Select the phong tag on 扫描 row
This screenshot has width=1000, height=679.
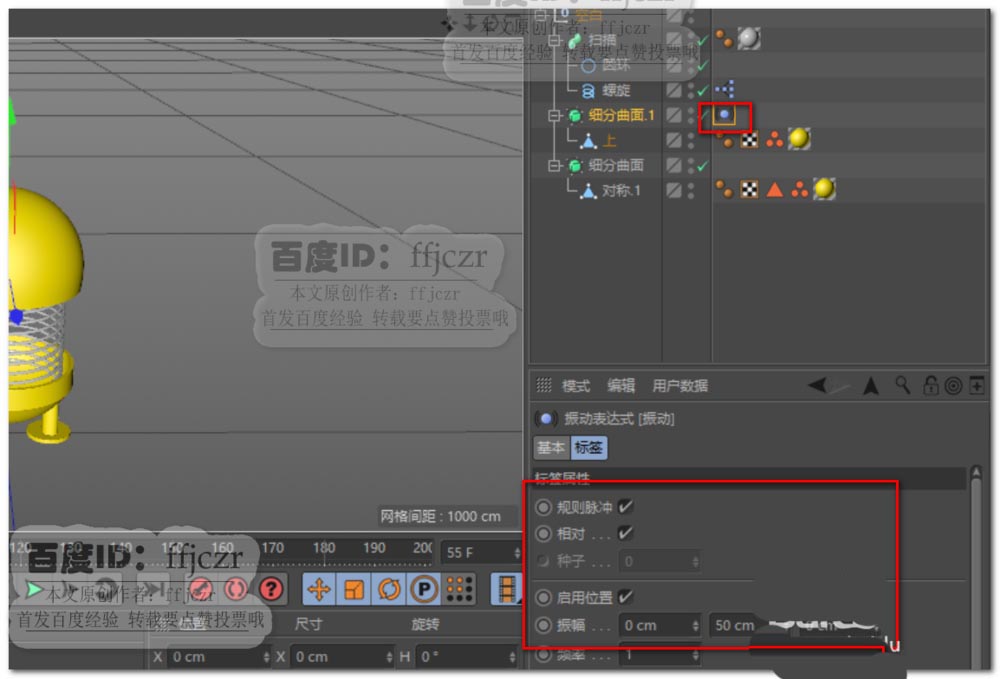pyautogui.click(x=723, y=39)
